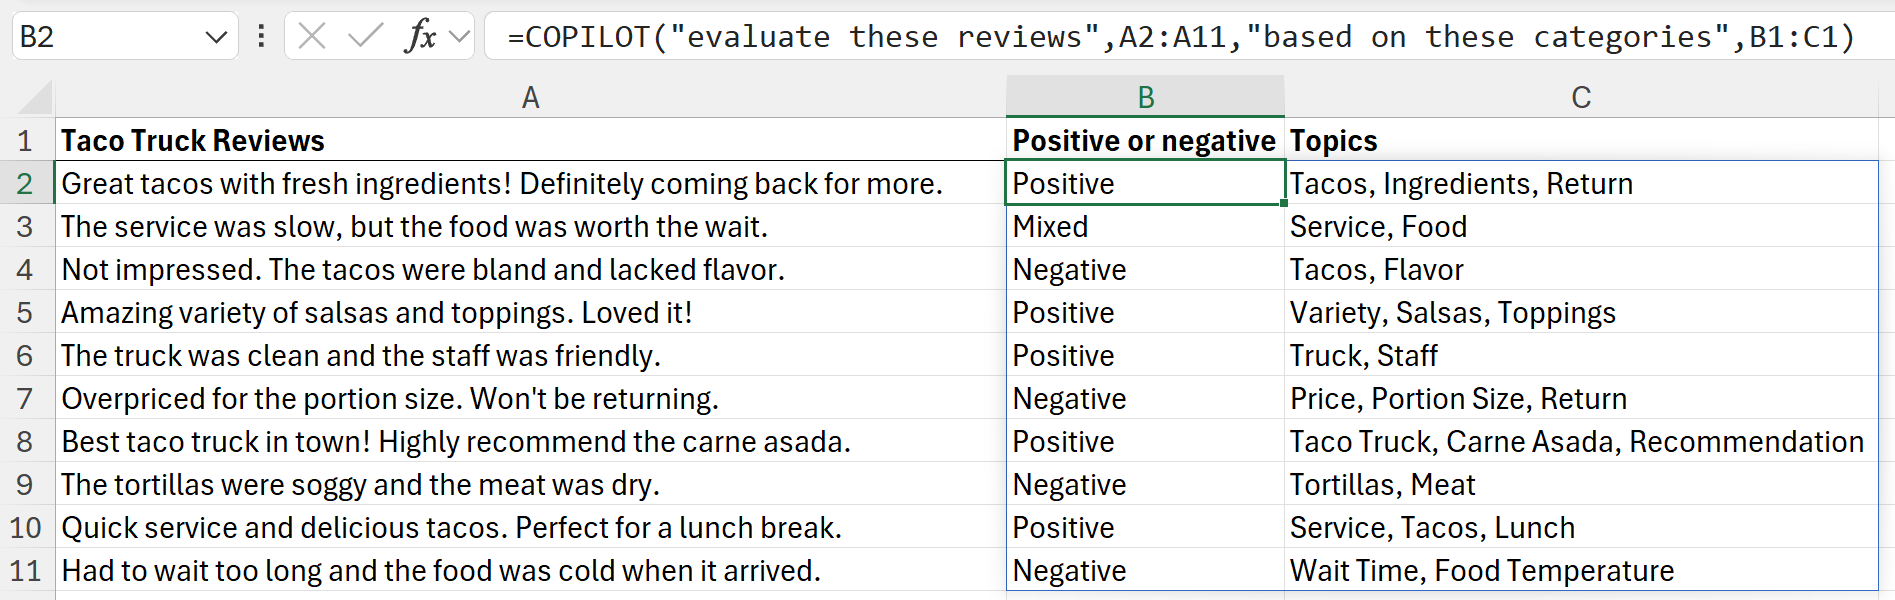Select column B header
This screenshot has width=1895, height=600.
tap(1145, 97)
